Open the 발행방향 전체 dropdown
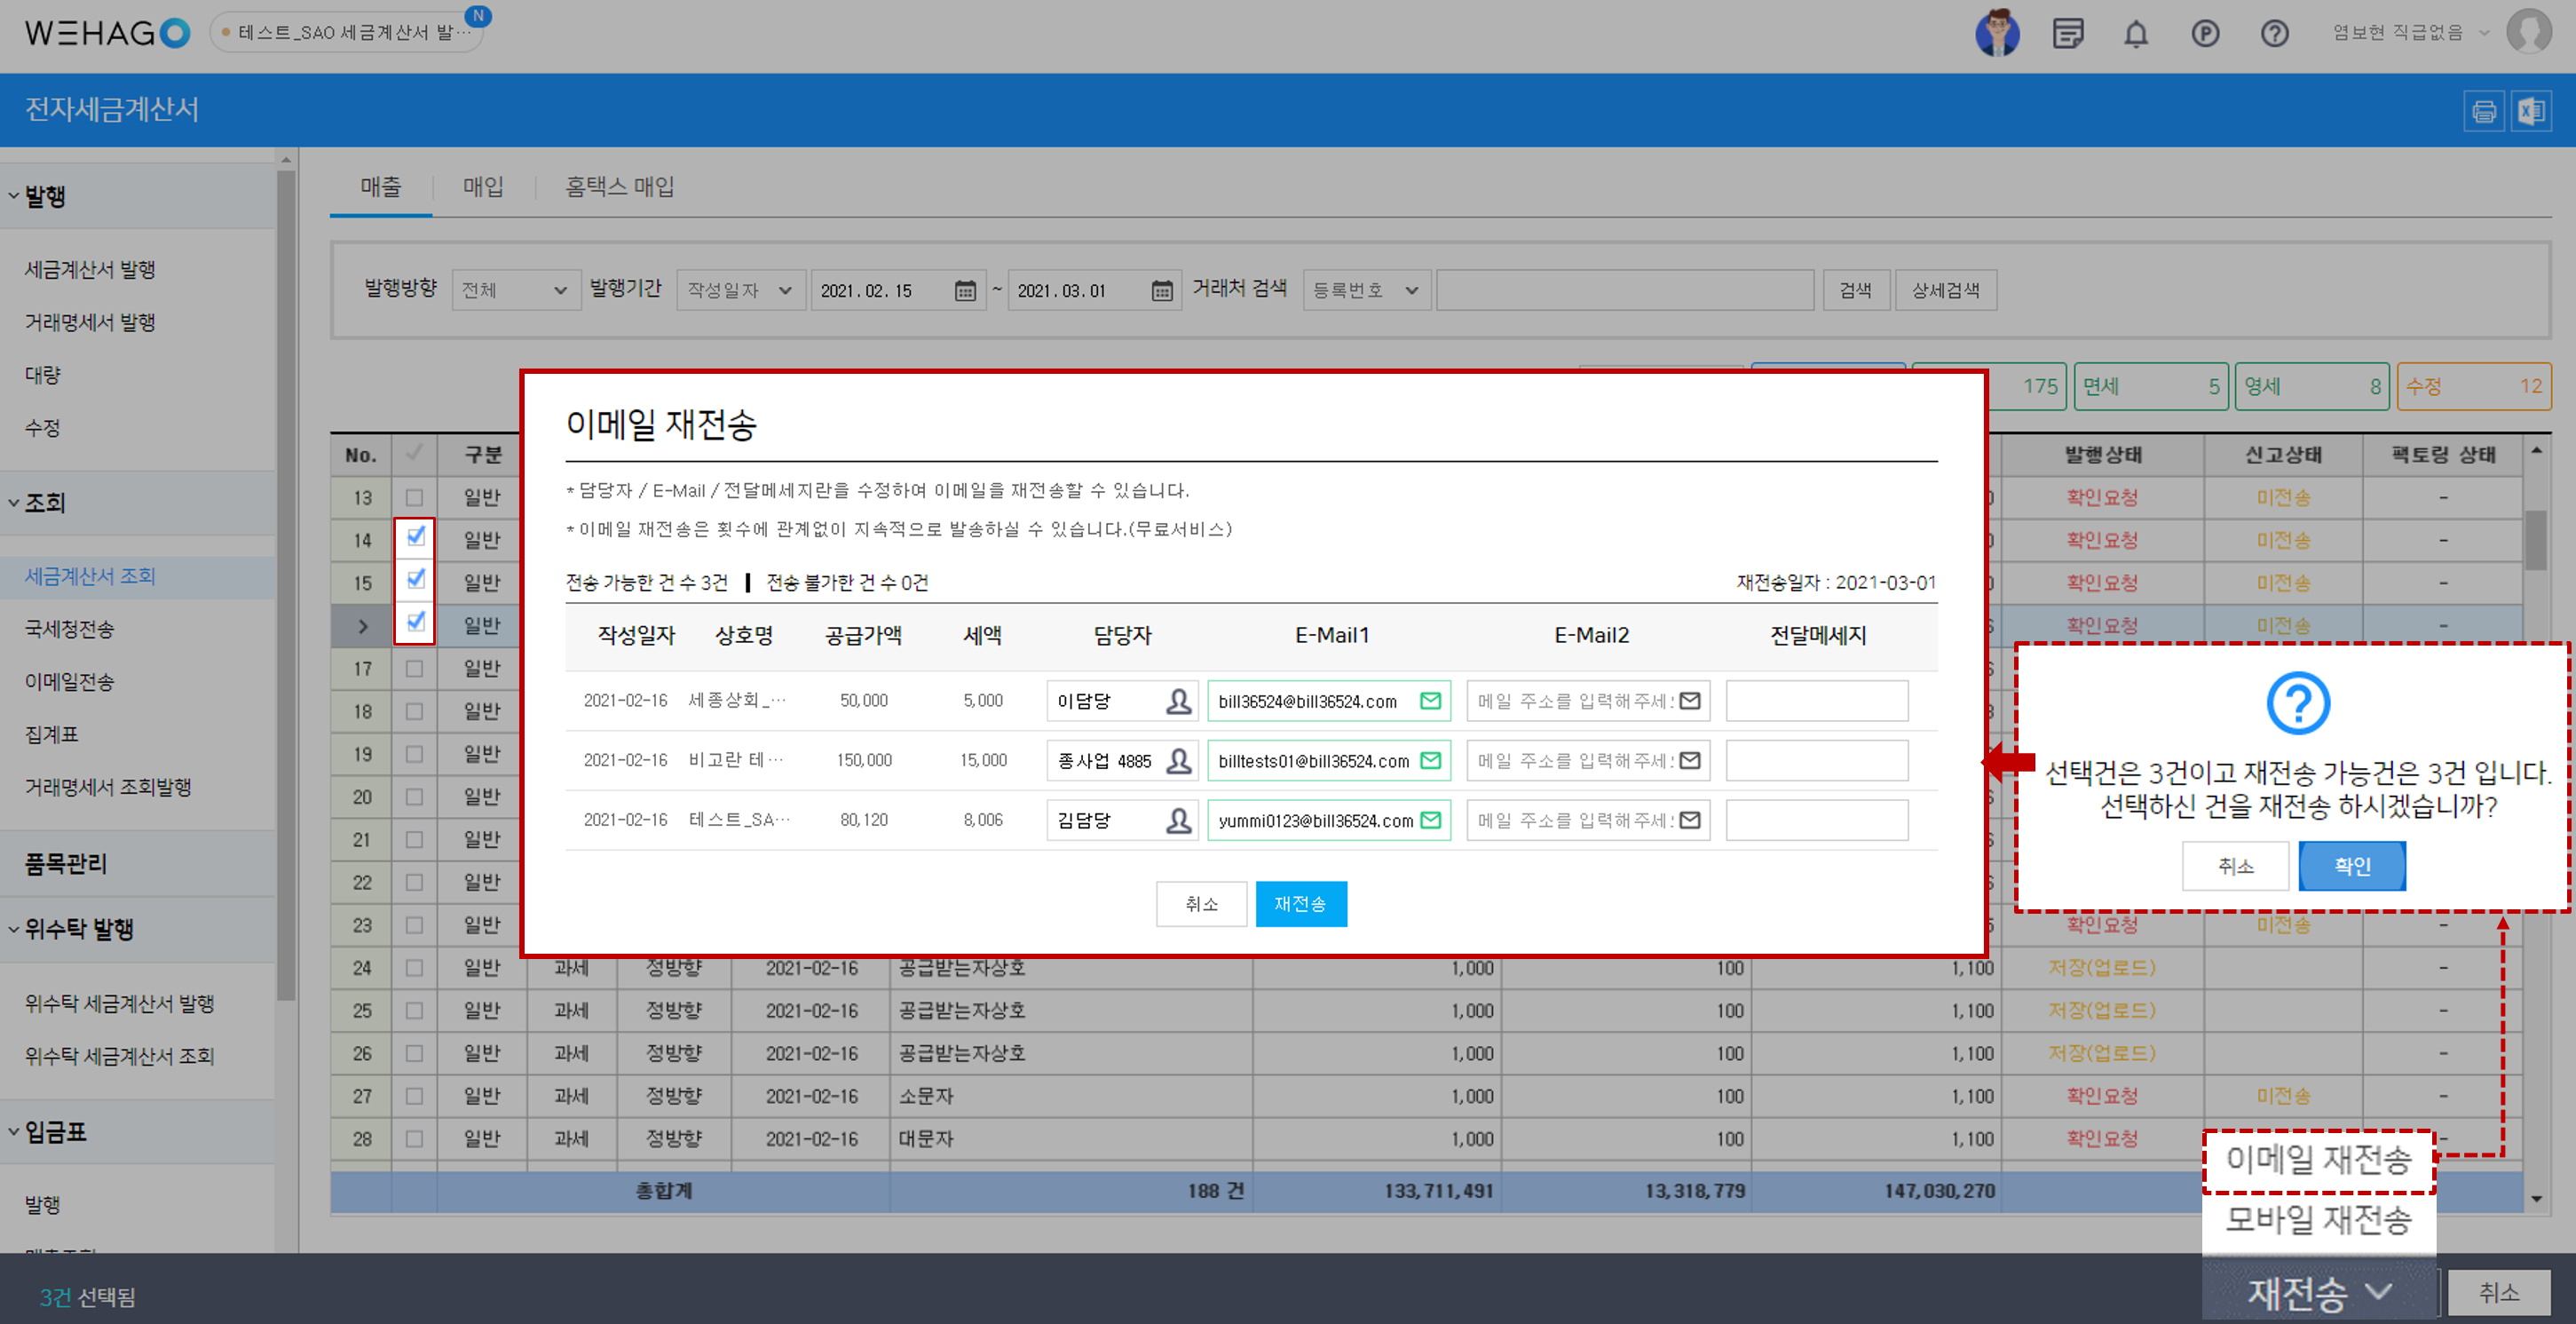 [x=515, y=291]
